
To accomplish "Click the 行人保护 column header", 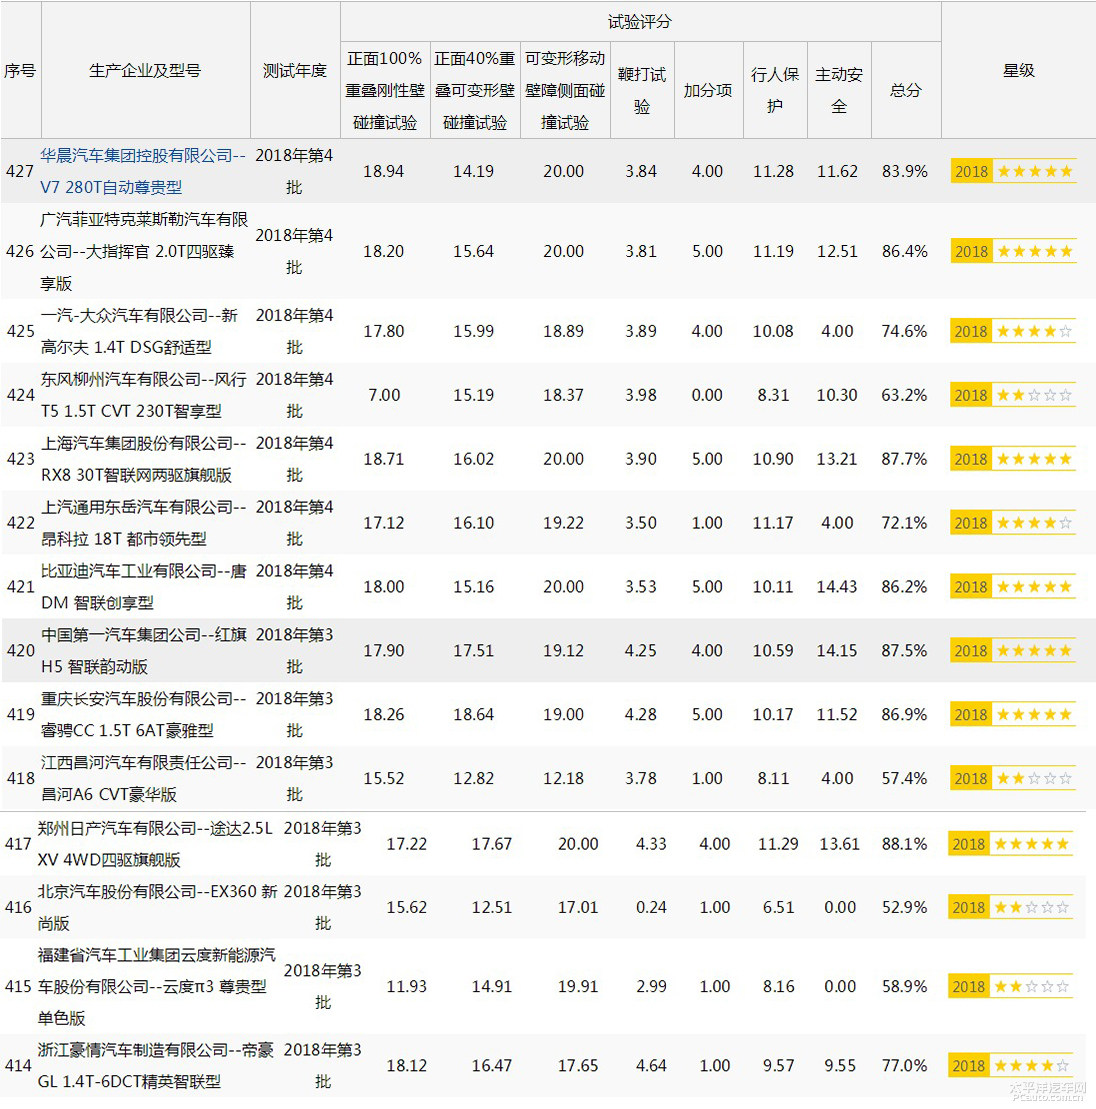I will pyautogui.click(x=775, y=91).
